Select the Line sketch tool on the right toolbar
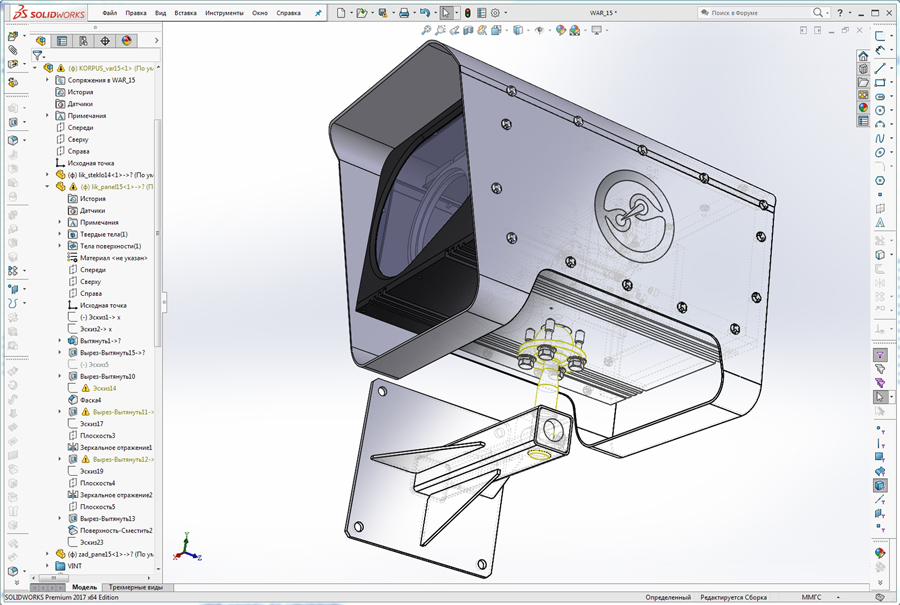The image size is (900, 605). click(879, 70)
